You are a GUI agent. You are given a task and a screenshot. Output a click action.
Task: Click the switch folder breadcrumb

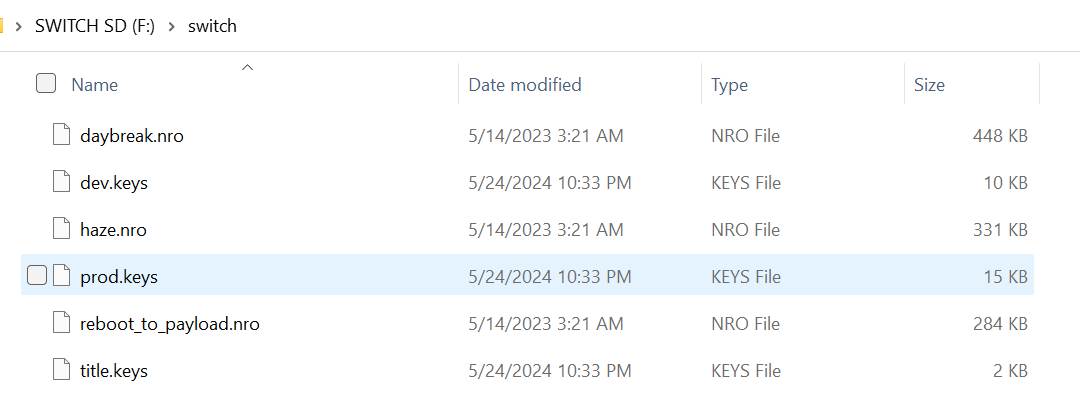(x=212, y=27)
